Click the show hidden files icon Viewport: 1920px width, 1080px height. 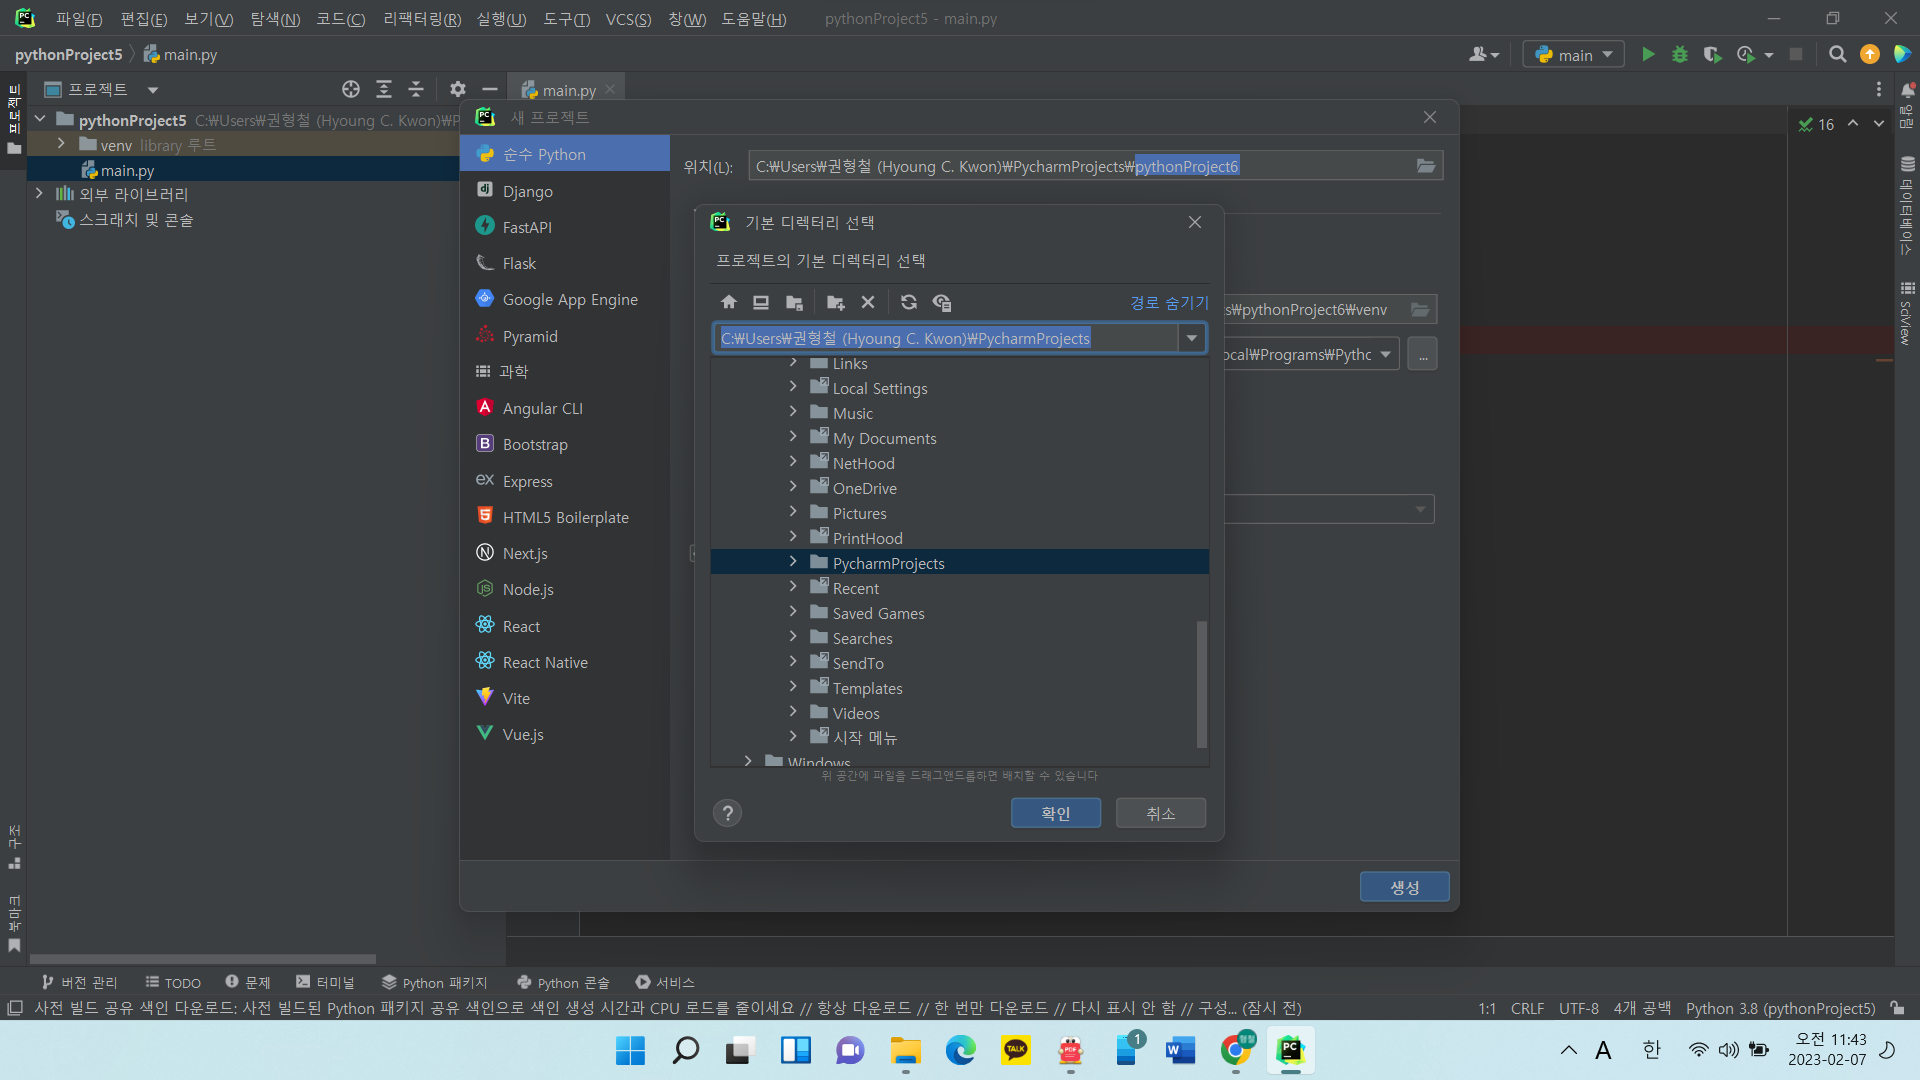point(942,302)
